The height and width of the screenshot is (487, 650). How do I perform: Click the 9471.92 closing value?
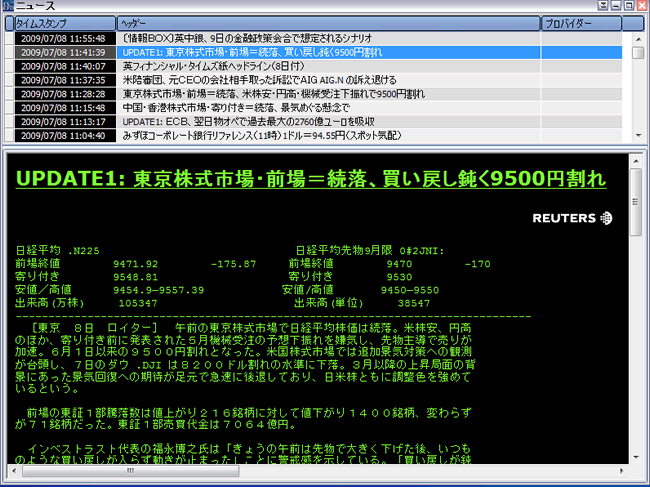tap(136, 264)
